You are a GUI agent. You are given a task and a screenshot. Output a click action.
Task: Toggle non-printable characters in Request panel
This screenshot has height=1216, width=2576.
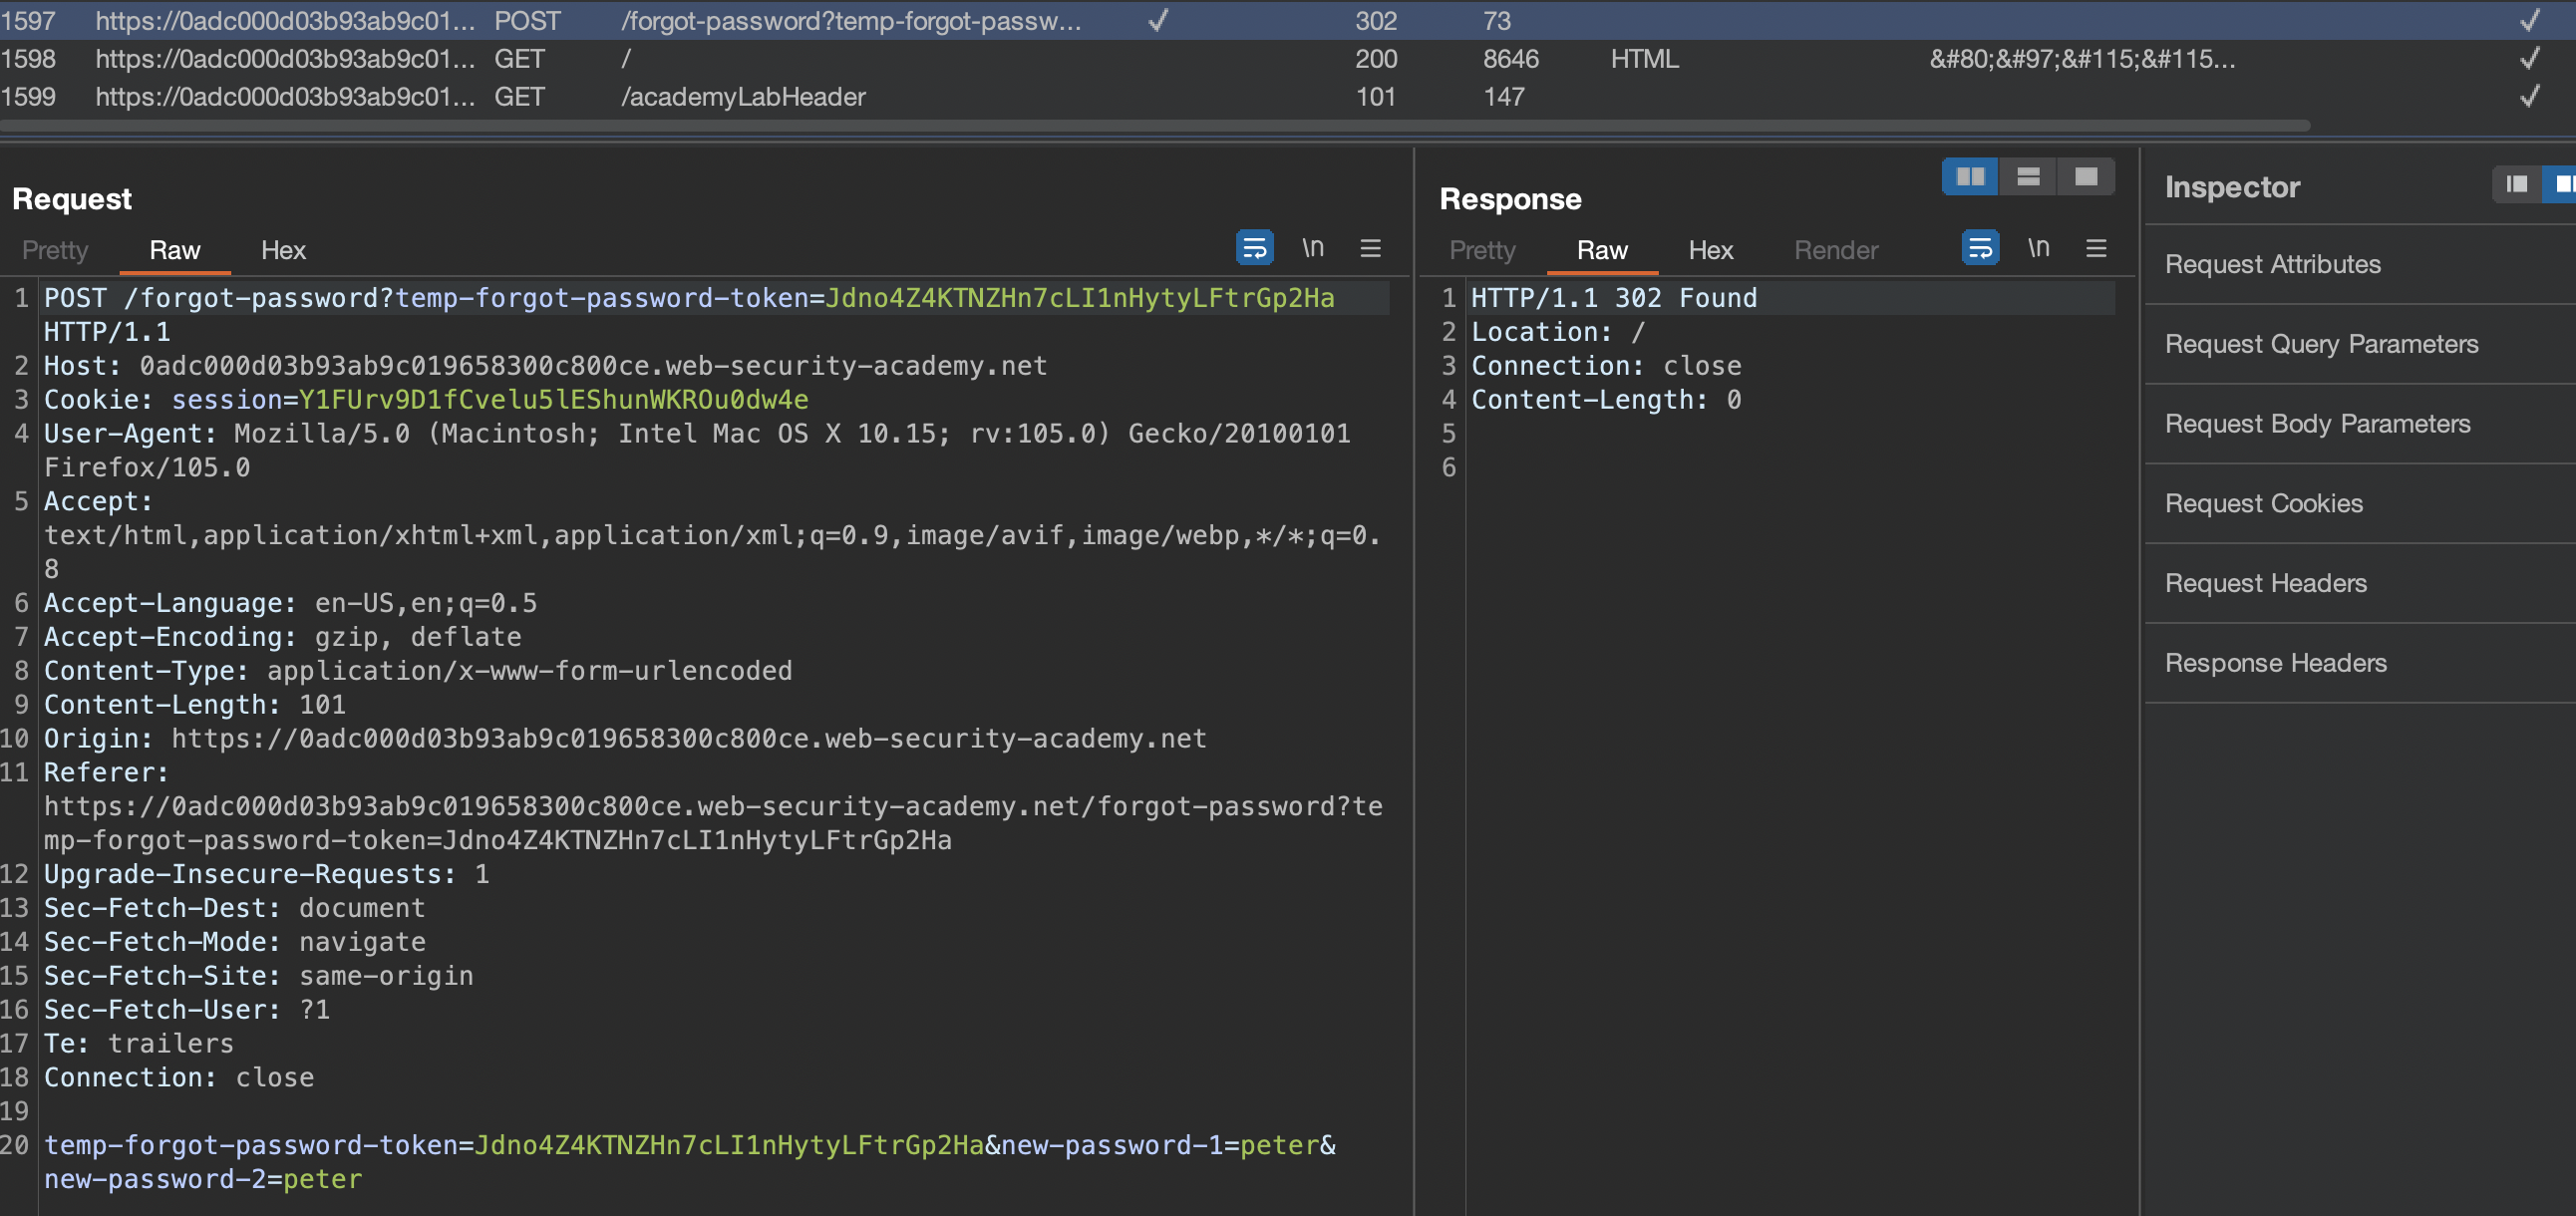(1312, 248)
